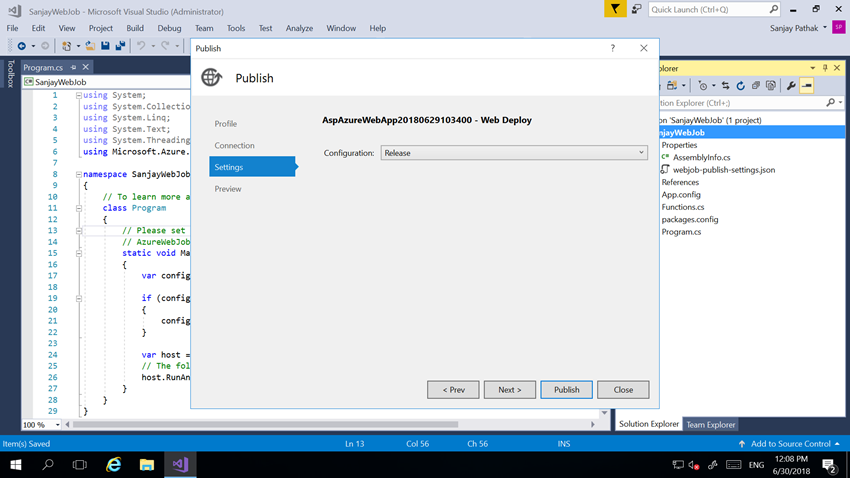Screen dimensions: 850x478
Task: Click the Visual Studio logo icon in title bar
Action: (x=15, y=10)
